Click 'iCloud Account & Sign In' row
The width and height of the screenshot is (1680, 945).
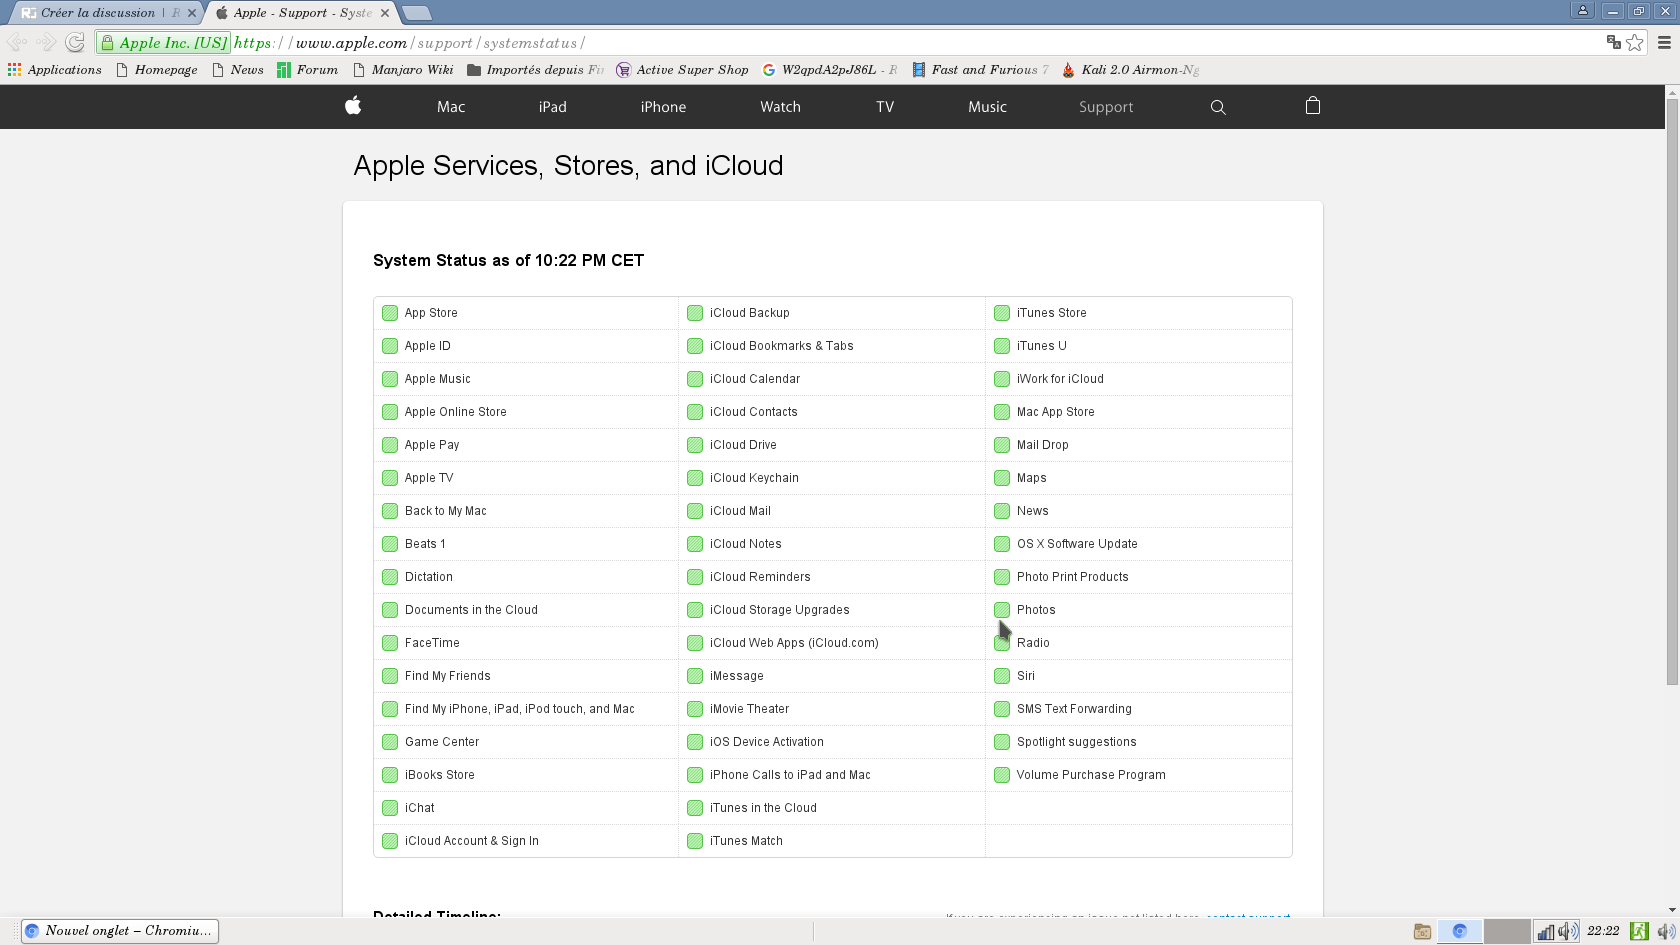coord(526,841)
